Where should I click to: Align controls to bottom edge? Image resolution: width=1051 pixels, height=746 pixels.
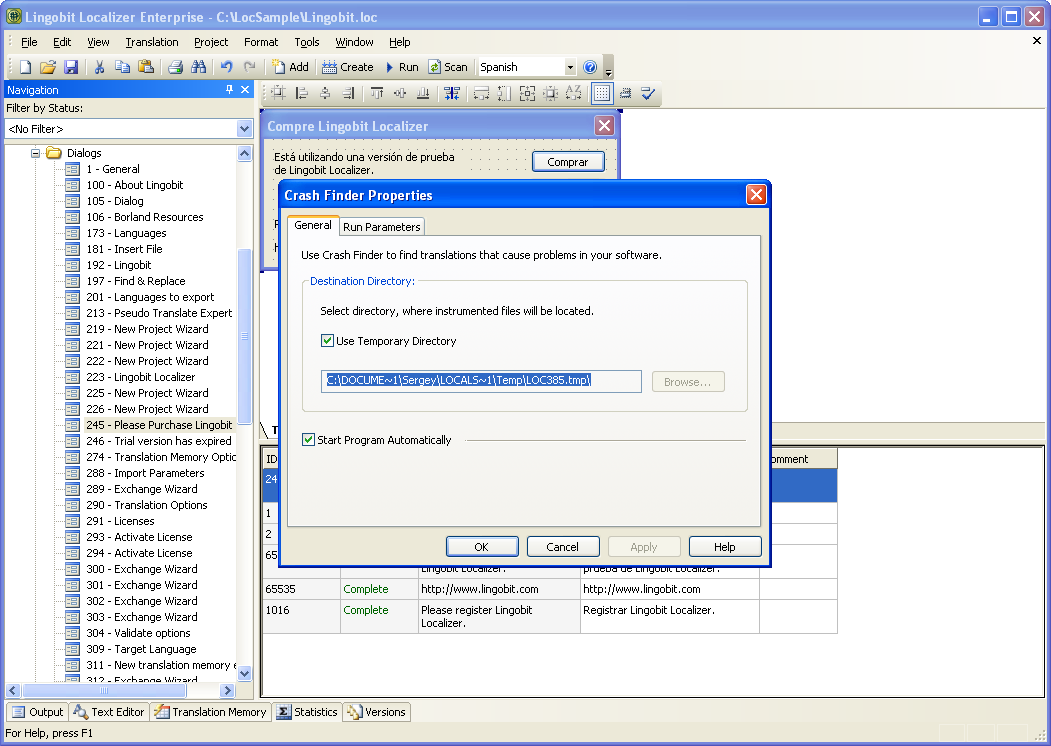point(423,93)
